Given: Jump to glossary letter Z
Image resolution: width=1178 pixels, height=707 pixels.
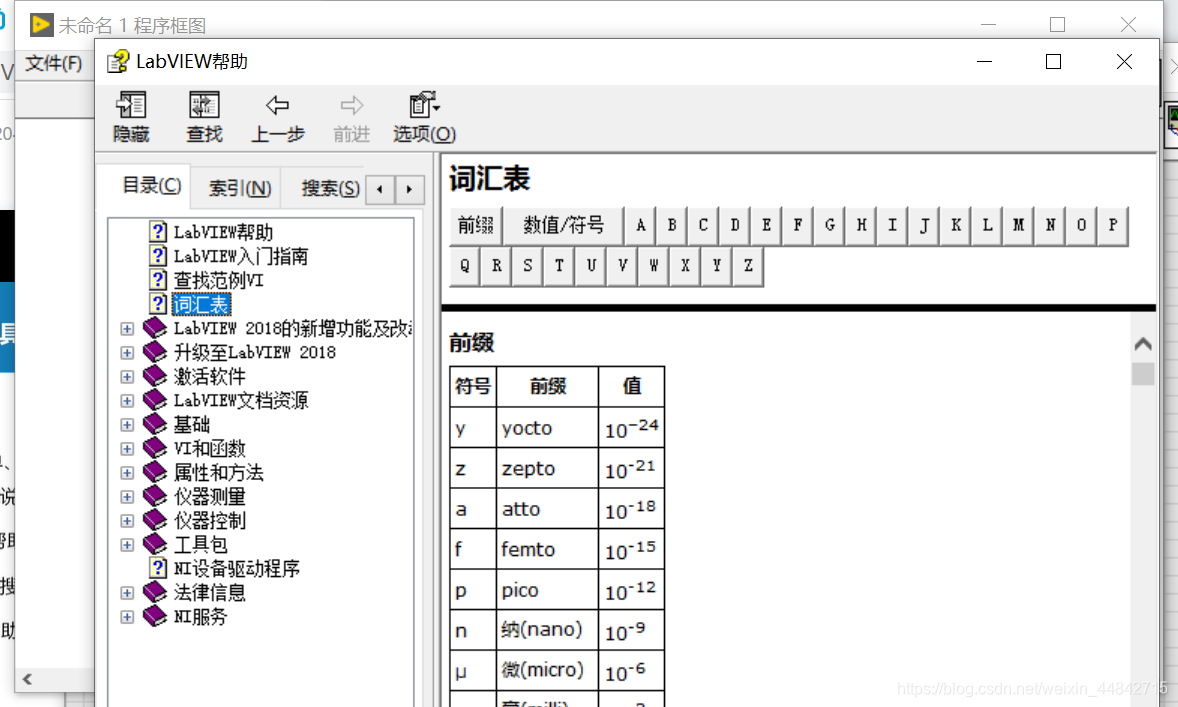Looking at the screenshot, I should click(748, 265).
